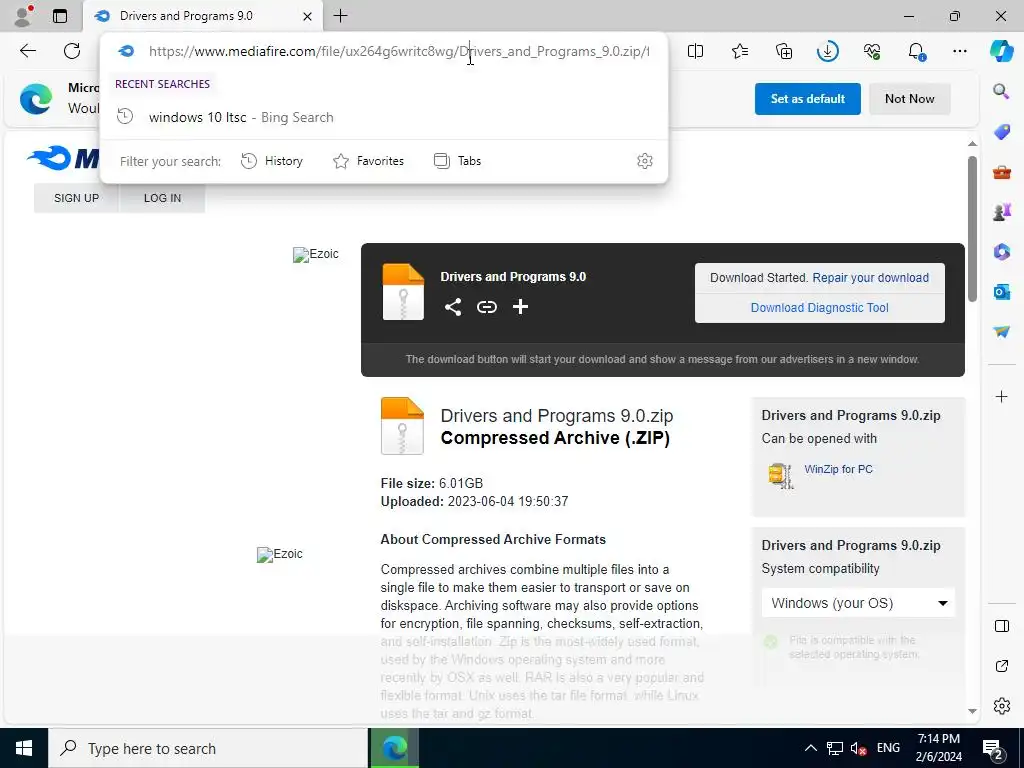
Task: Open Collections icon in toolbar
Action: (x=784, y=51)
